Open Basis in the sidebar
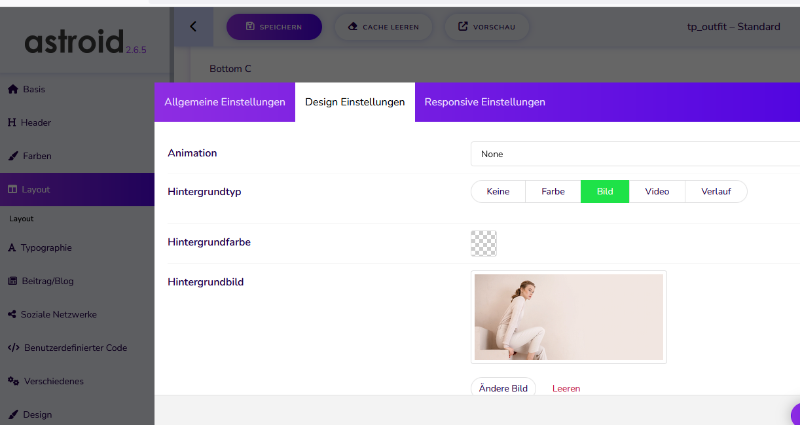 pos(77,89)
